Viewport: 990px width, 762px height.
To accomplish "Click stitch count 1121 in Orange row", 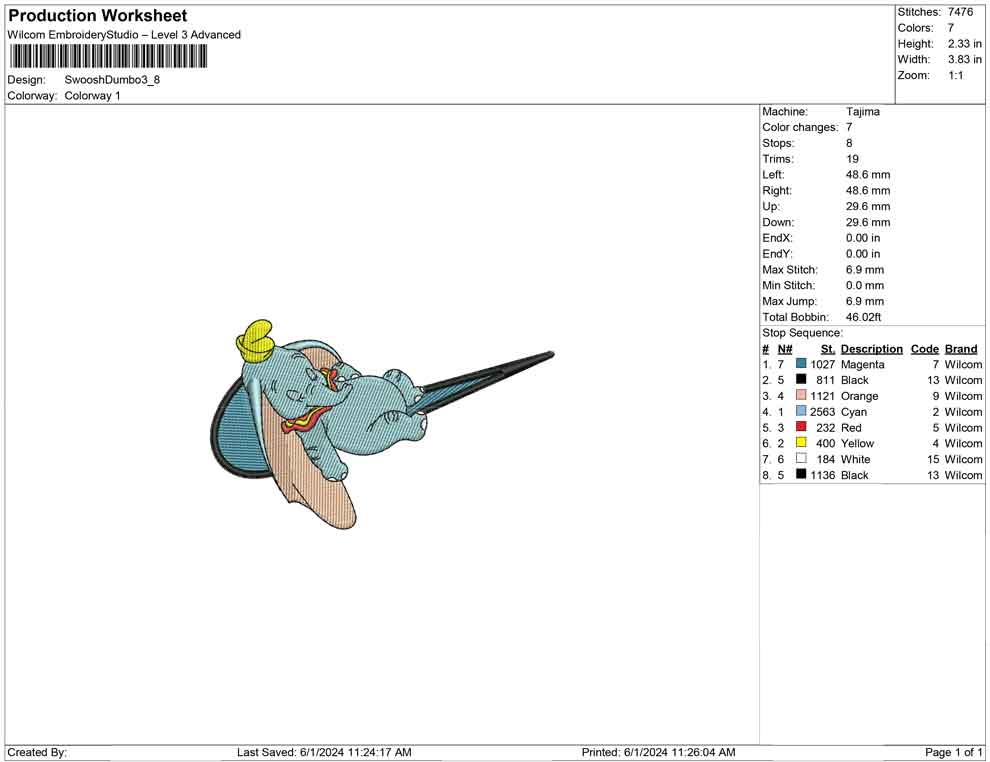I will [x=823, y=396].
